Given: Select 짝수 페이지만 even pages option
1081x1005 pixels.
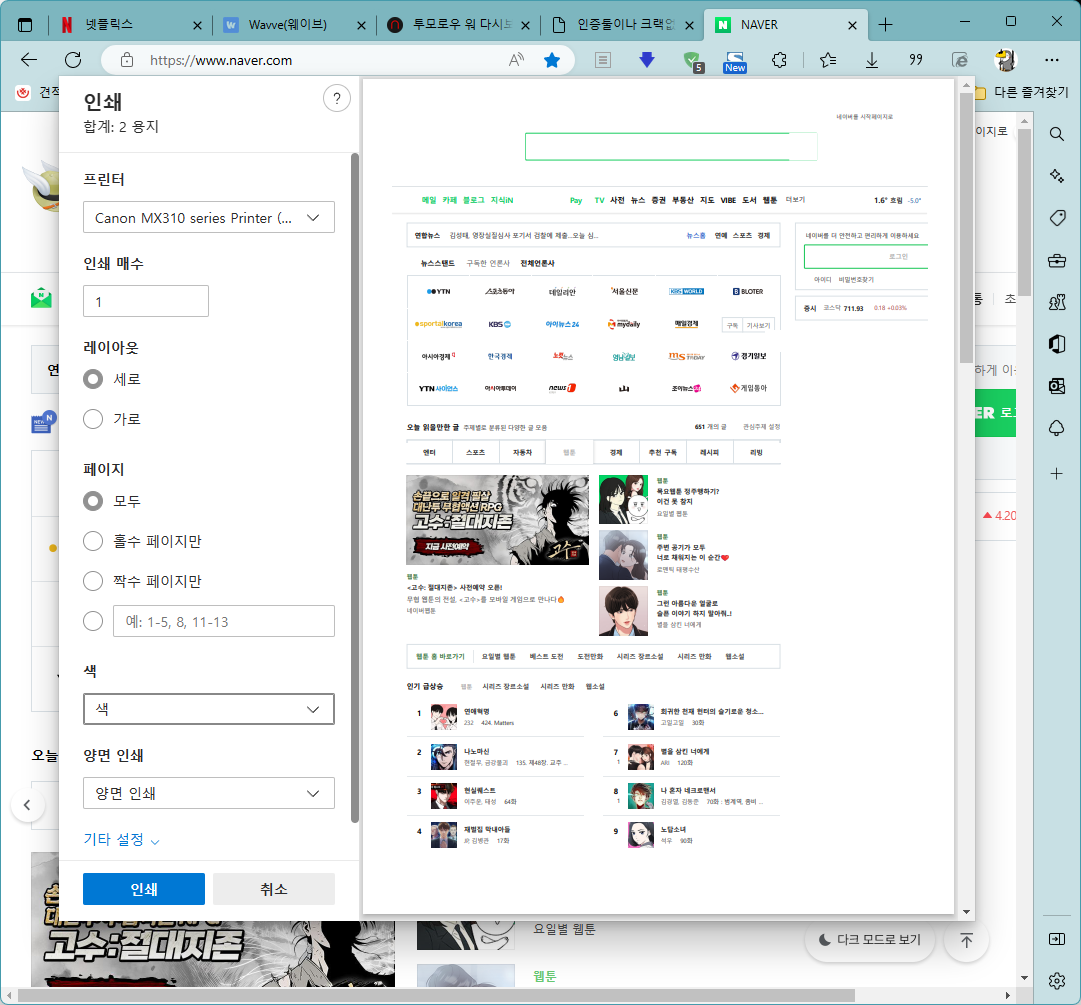Looking at the screenshot, I should coord(93,581).
